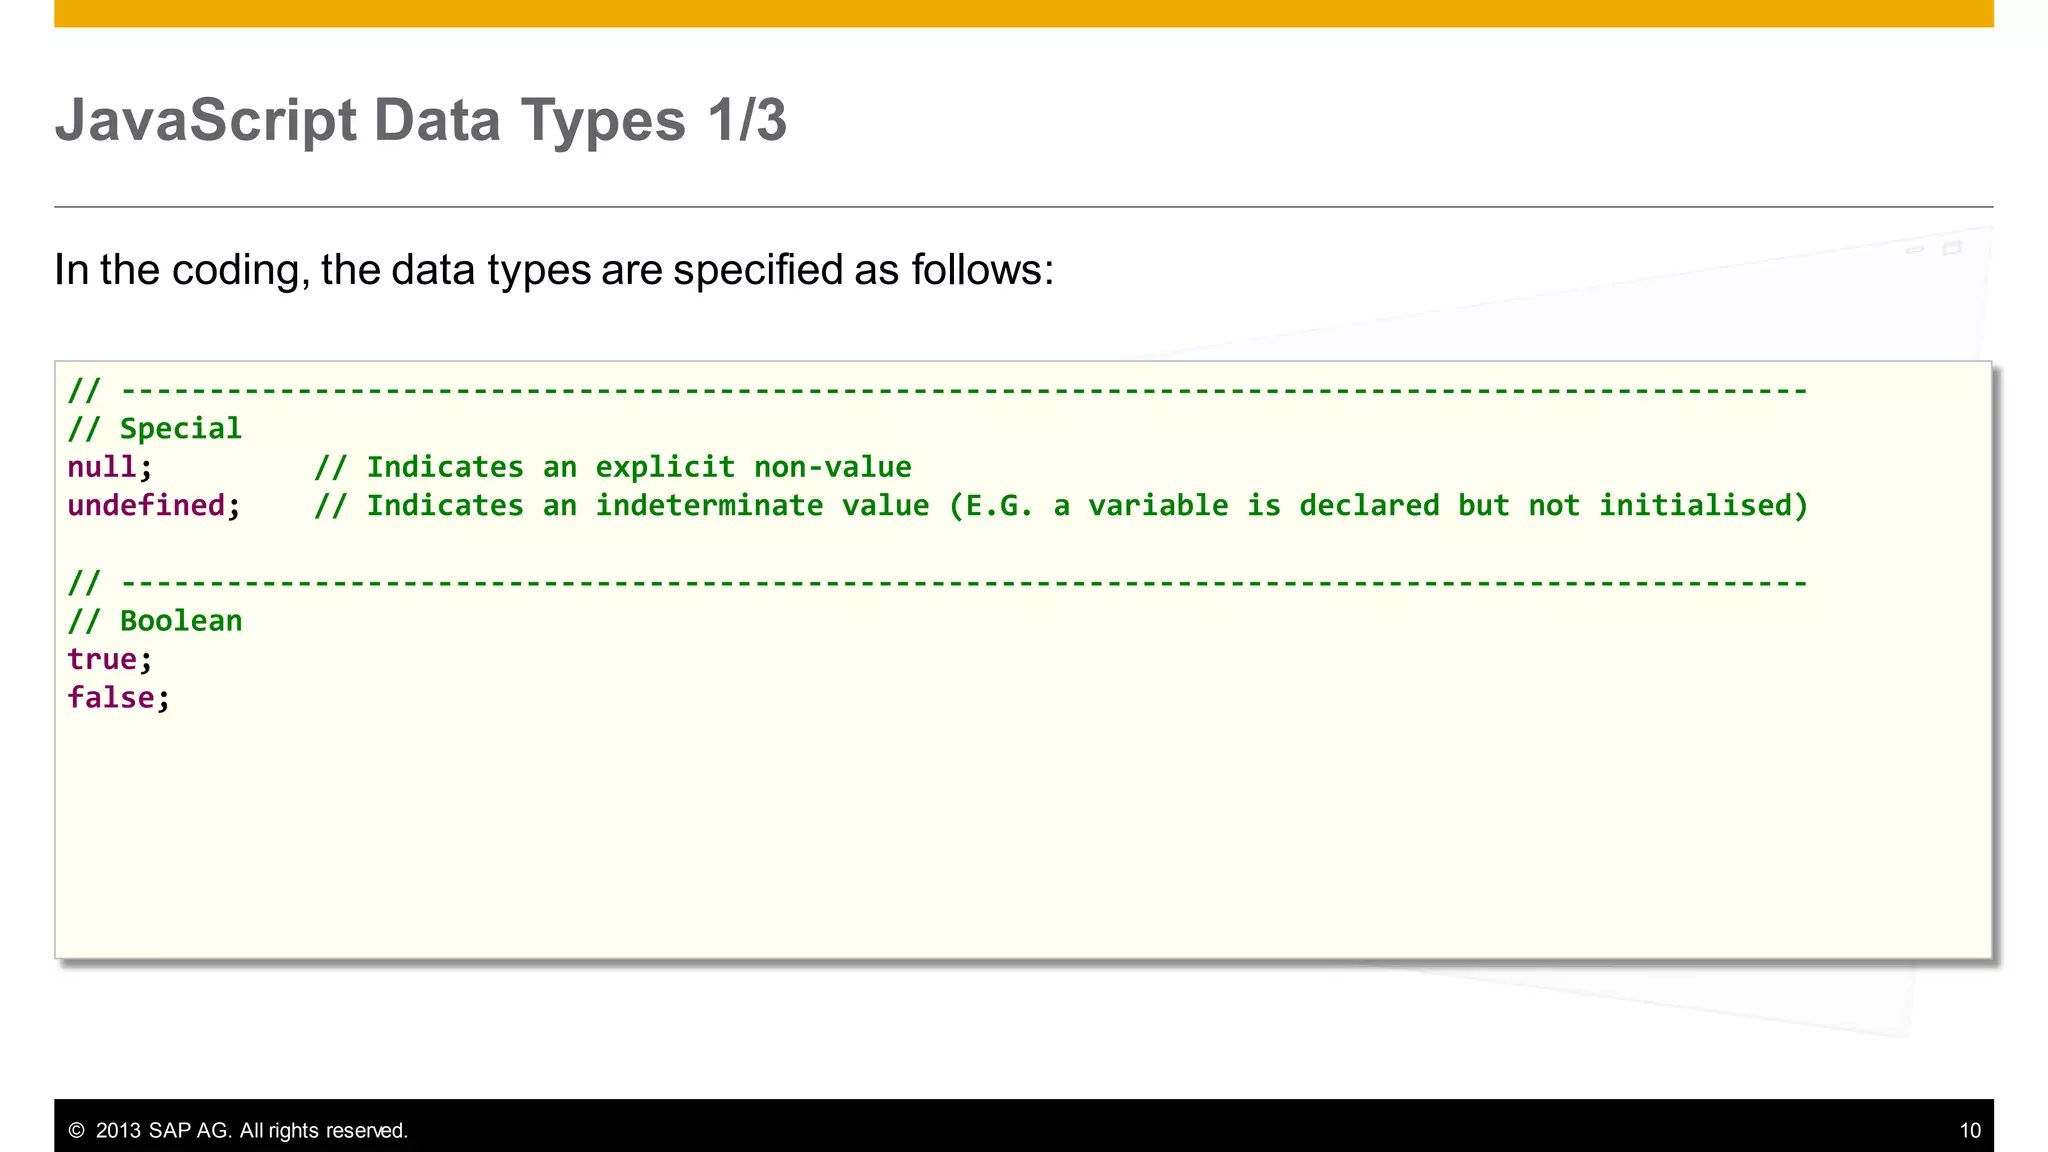Click the copyright text '2013 SAP AG. All rights reserved.'
Viewport: 2048px width, 1152px height.
238,1130
